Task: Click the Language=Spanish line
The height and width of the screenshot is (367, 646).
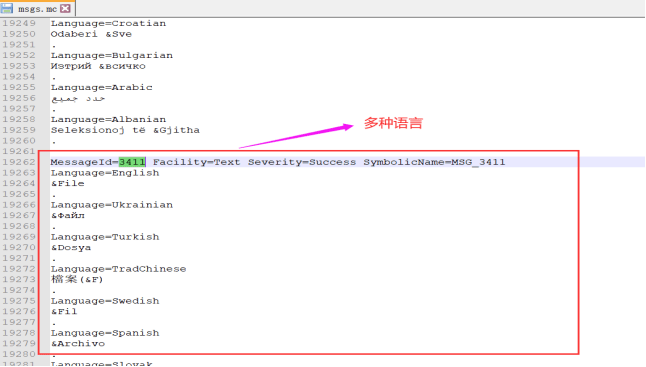Action: pyautogui.click(x=105, y=333)
